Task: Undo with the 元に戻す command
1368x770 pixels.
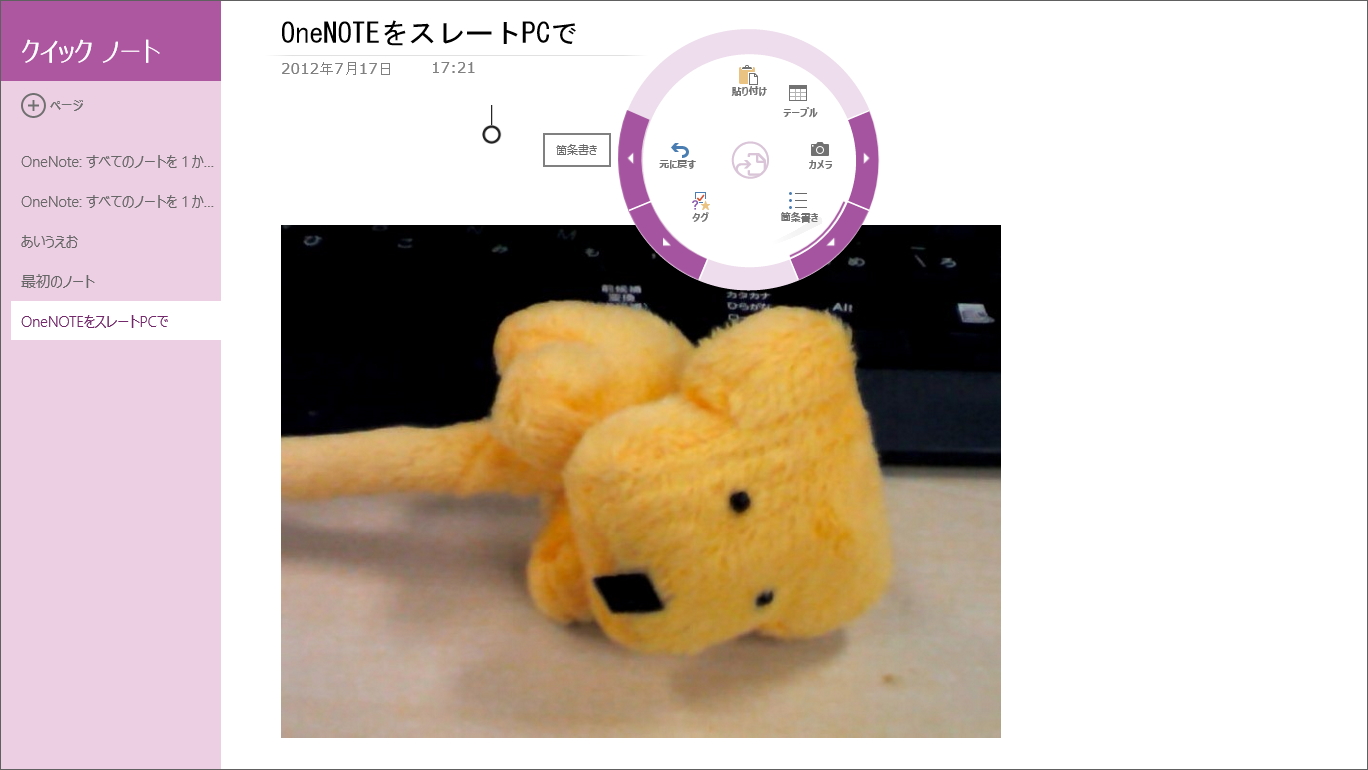Action: point(678,156)
